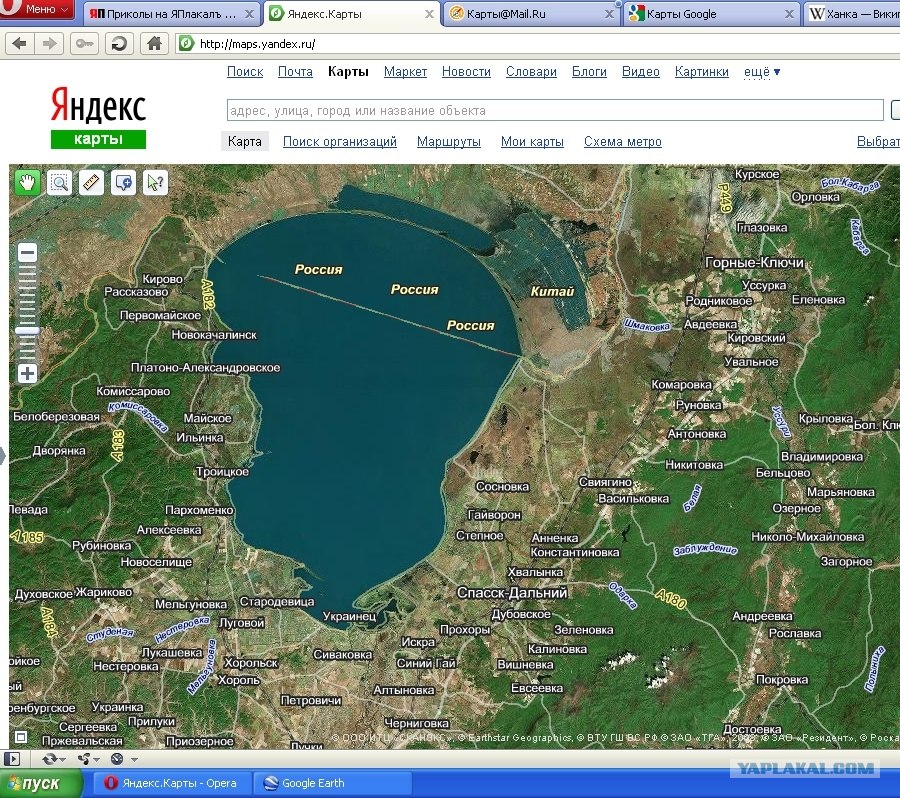Image resolution: width=900 pixels, height=798 pixels.
Task: Open the password wand key button
Action: 84,44
